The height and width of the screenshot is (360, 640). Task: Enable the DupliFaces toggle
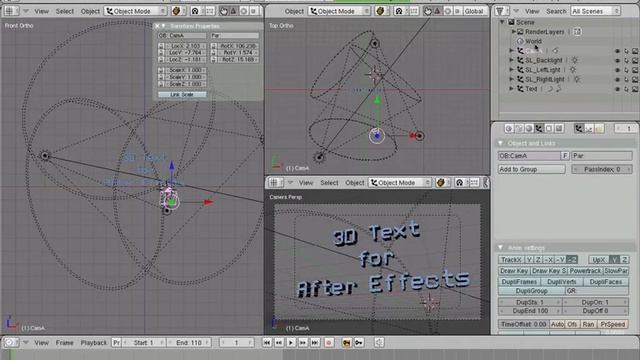point(606,282)
